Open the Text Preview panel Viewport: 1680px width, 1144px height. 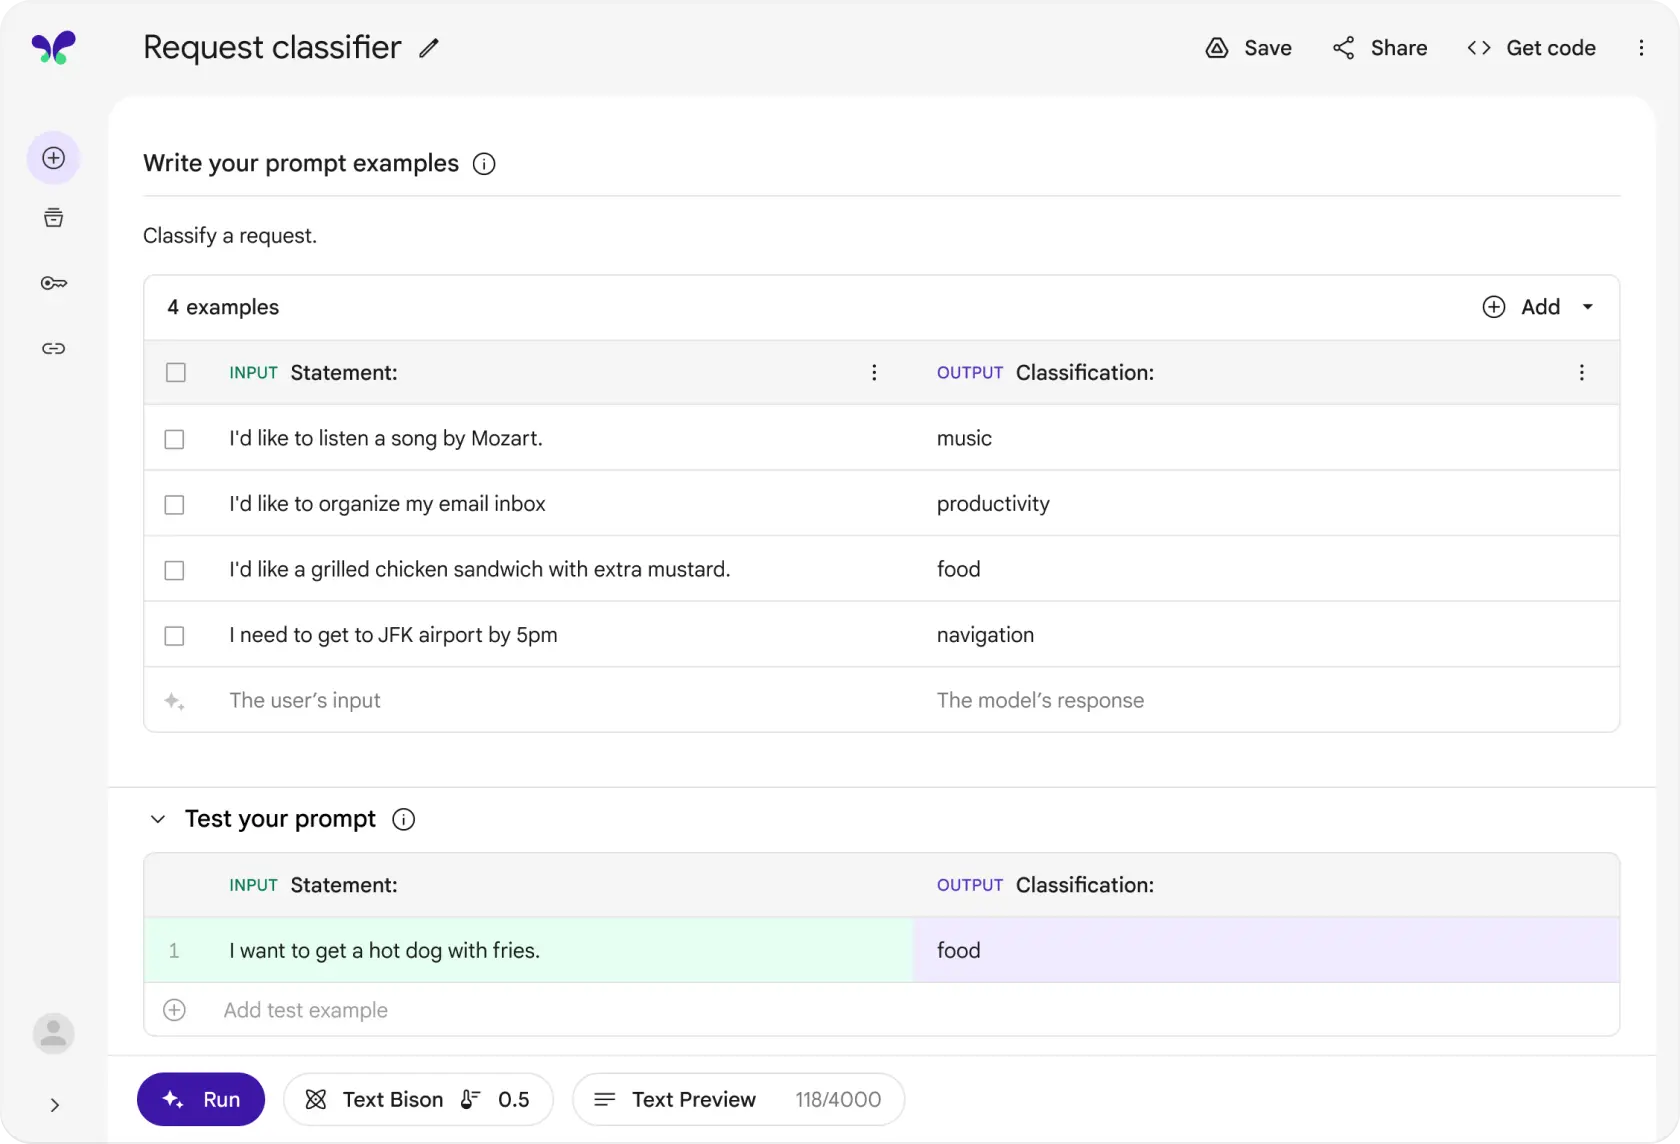693,1099
